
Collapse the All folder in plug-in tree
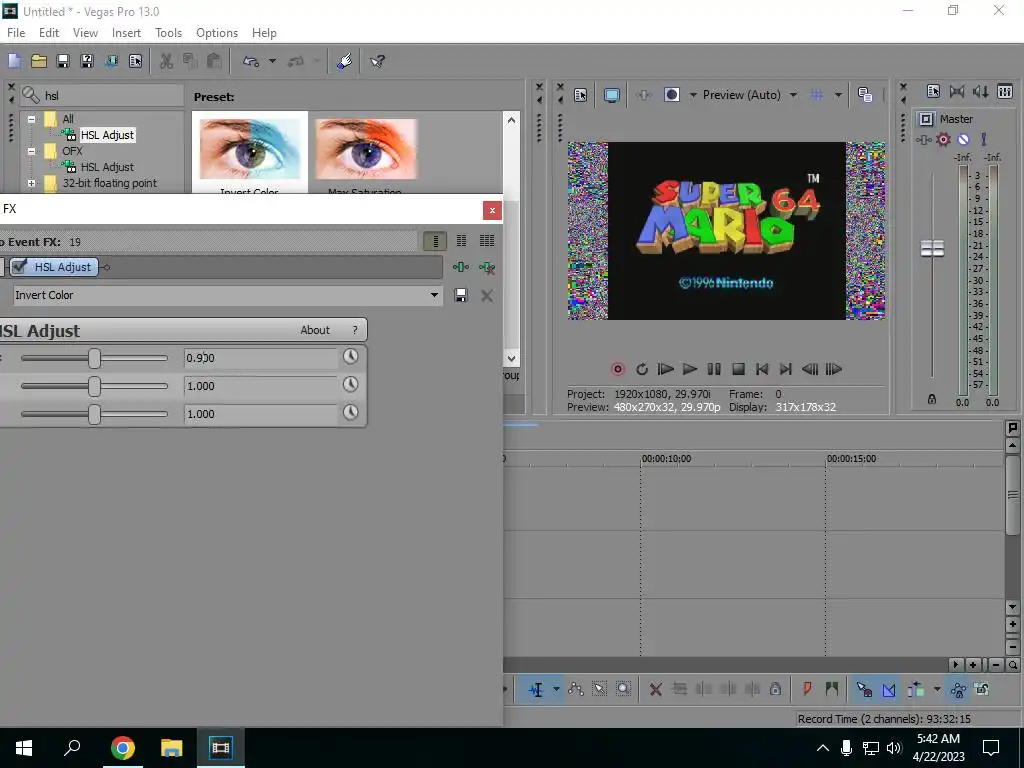(x=31, y=120)
